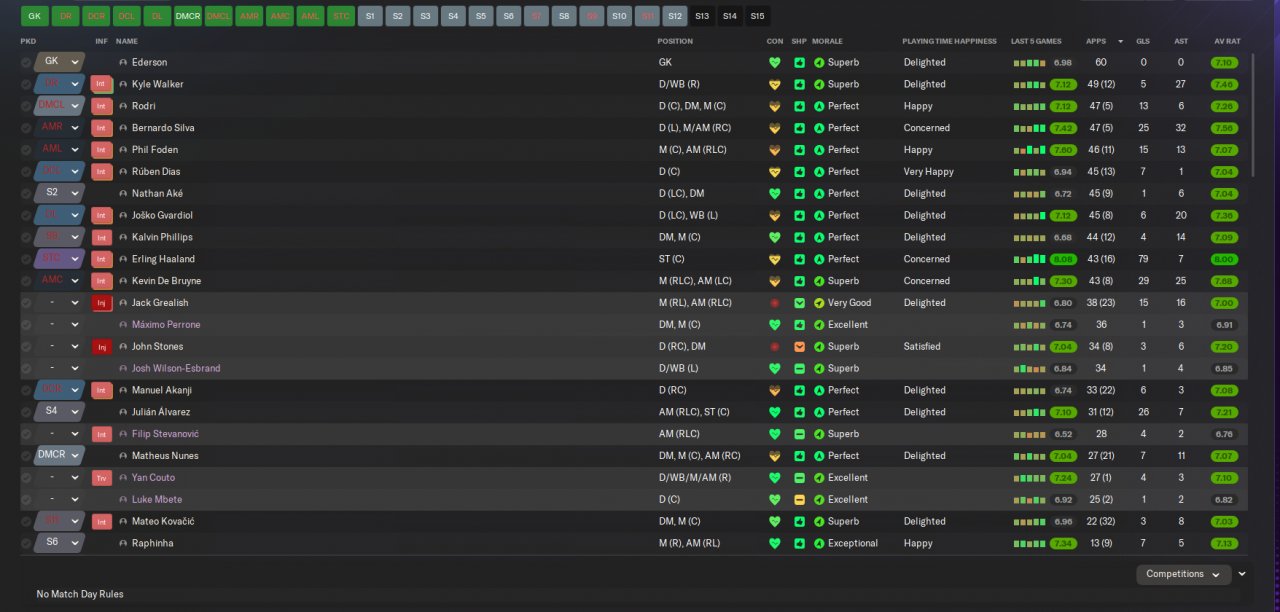Click the Int status icon for Mateo Kovačić
Screen dimensions: 1280x612
point(101,522)
